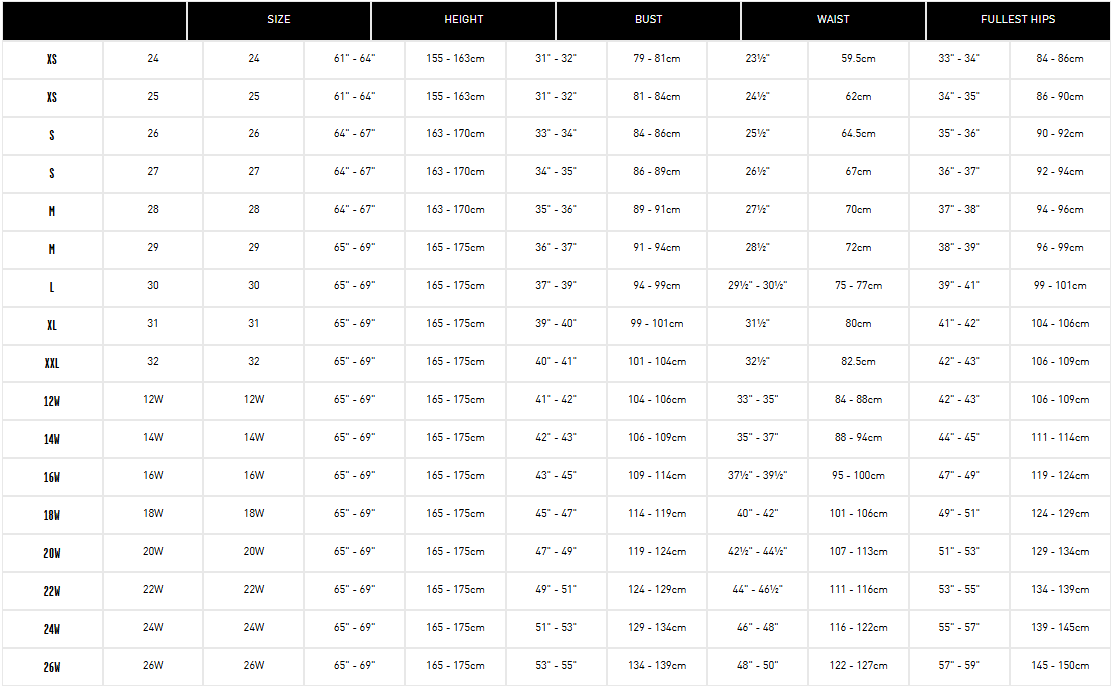1112x688 pixels.
Task: Click the HEIGHT column header
Action: (464, 21)
